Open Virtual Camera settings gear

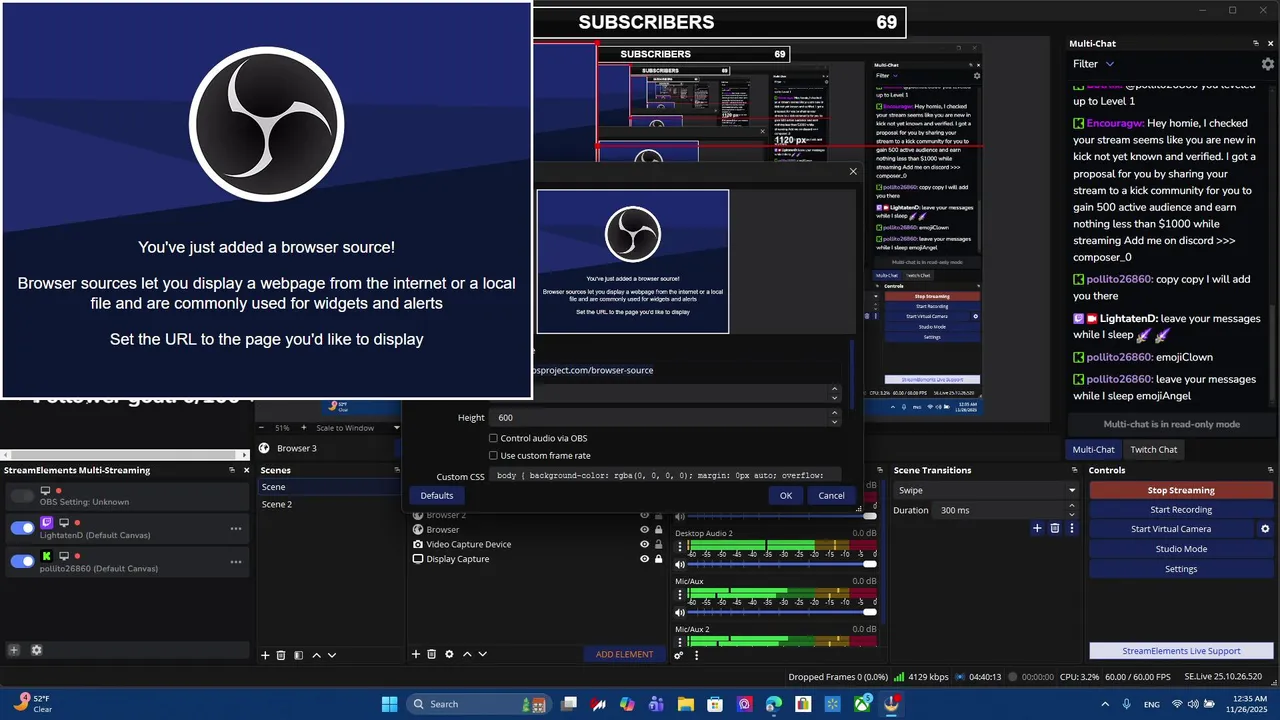1265,529
